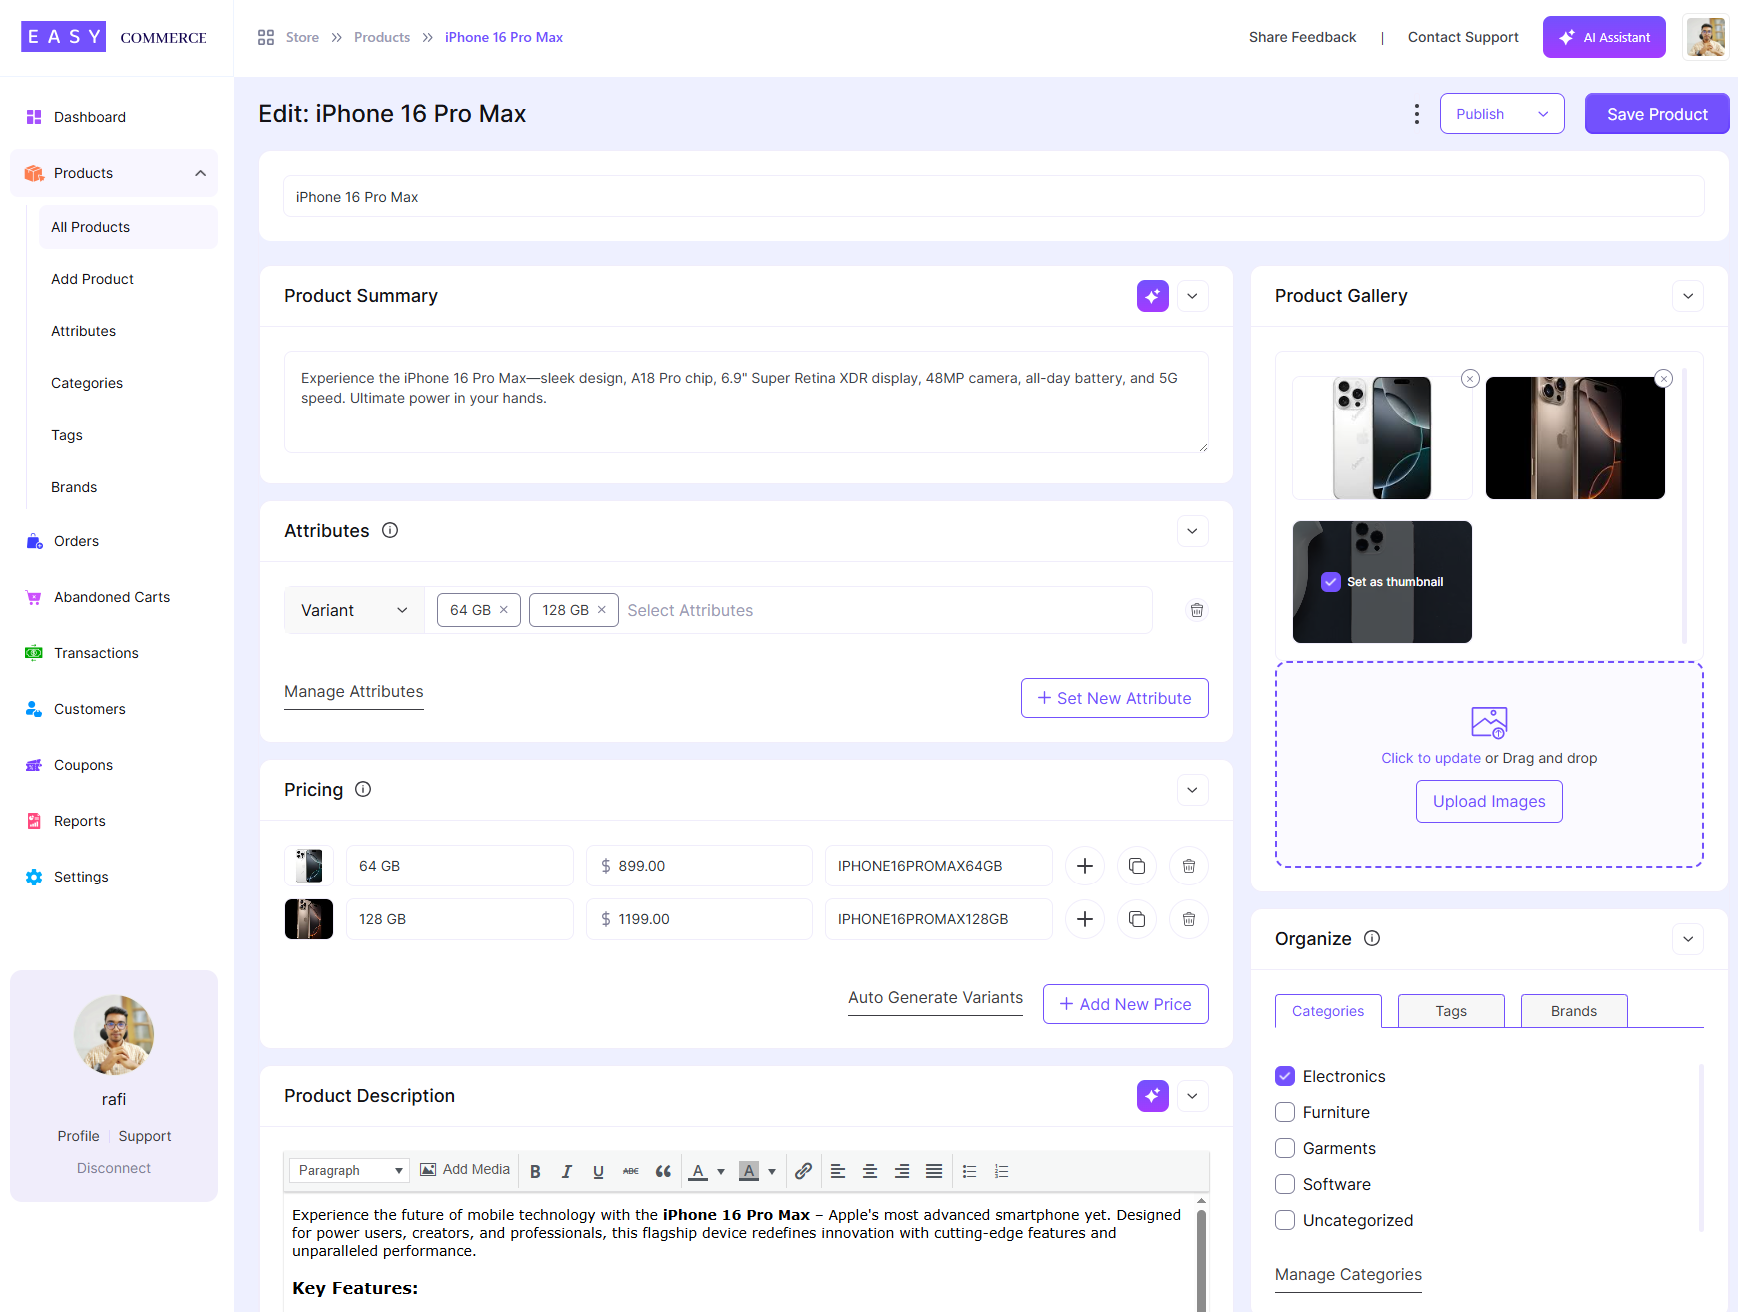Add a row after the 64 GB price

[x=1085, y=866]
